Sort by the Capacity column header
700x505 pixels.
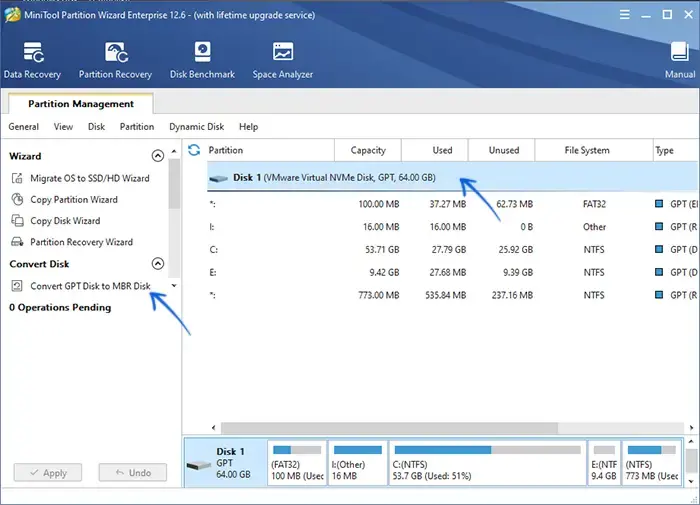(368, 150)
